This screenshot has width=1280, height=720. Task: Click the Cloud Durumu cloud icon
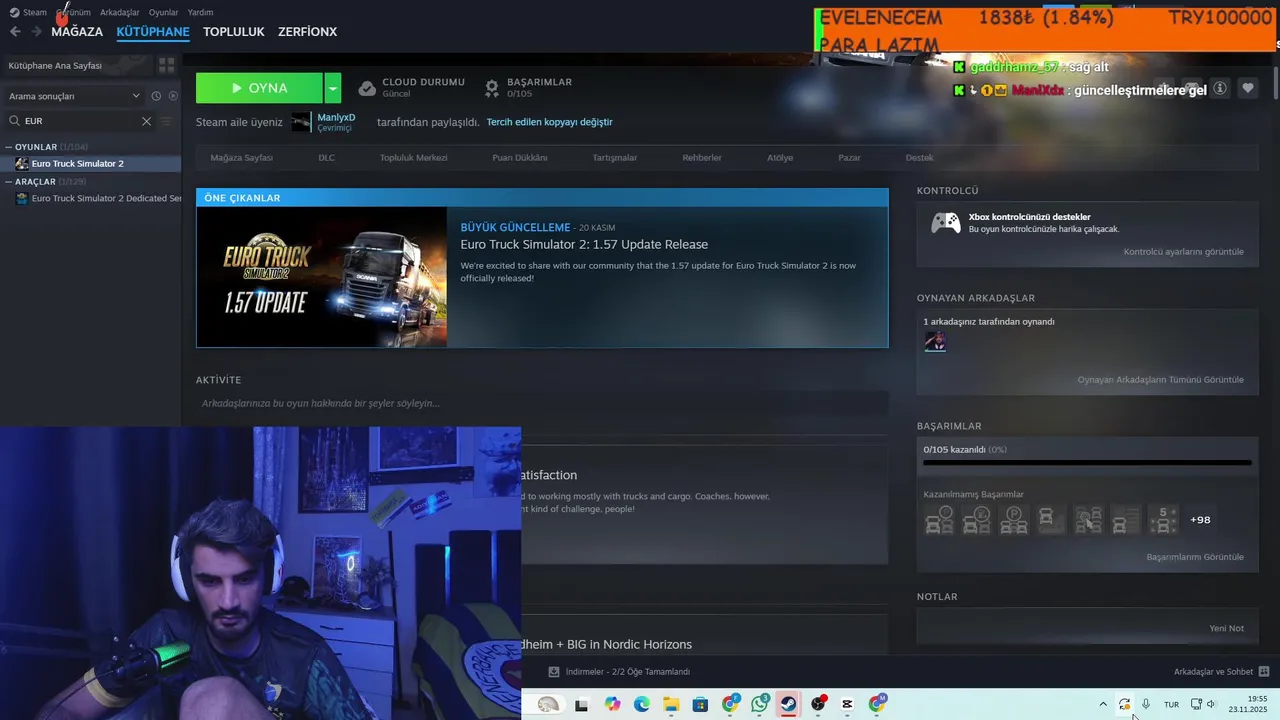(367, 88)
